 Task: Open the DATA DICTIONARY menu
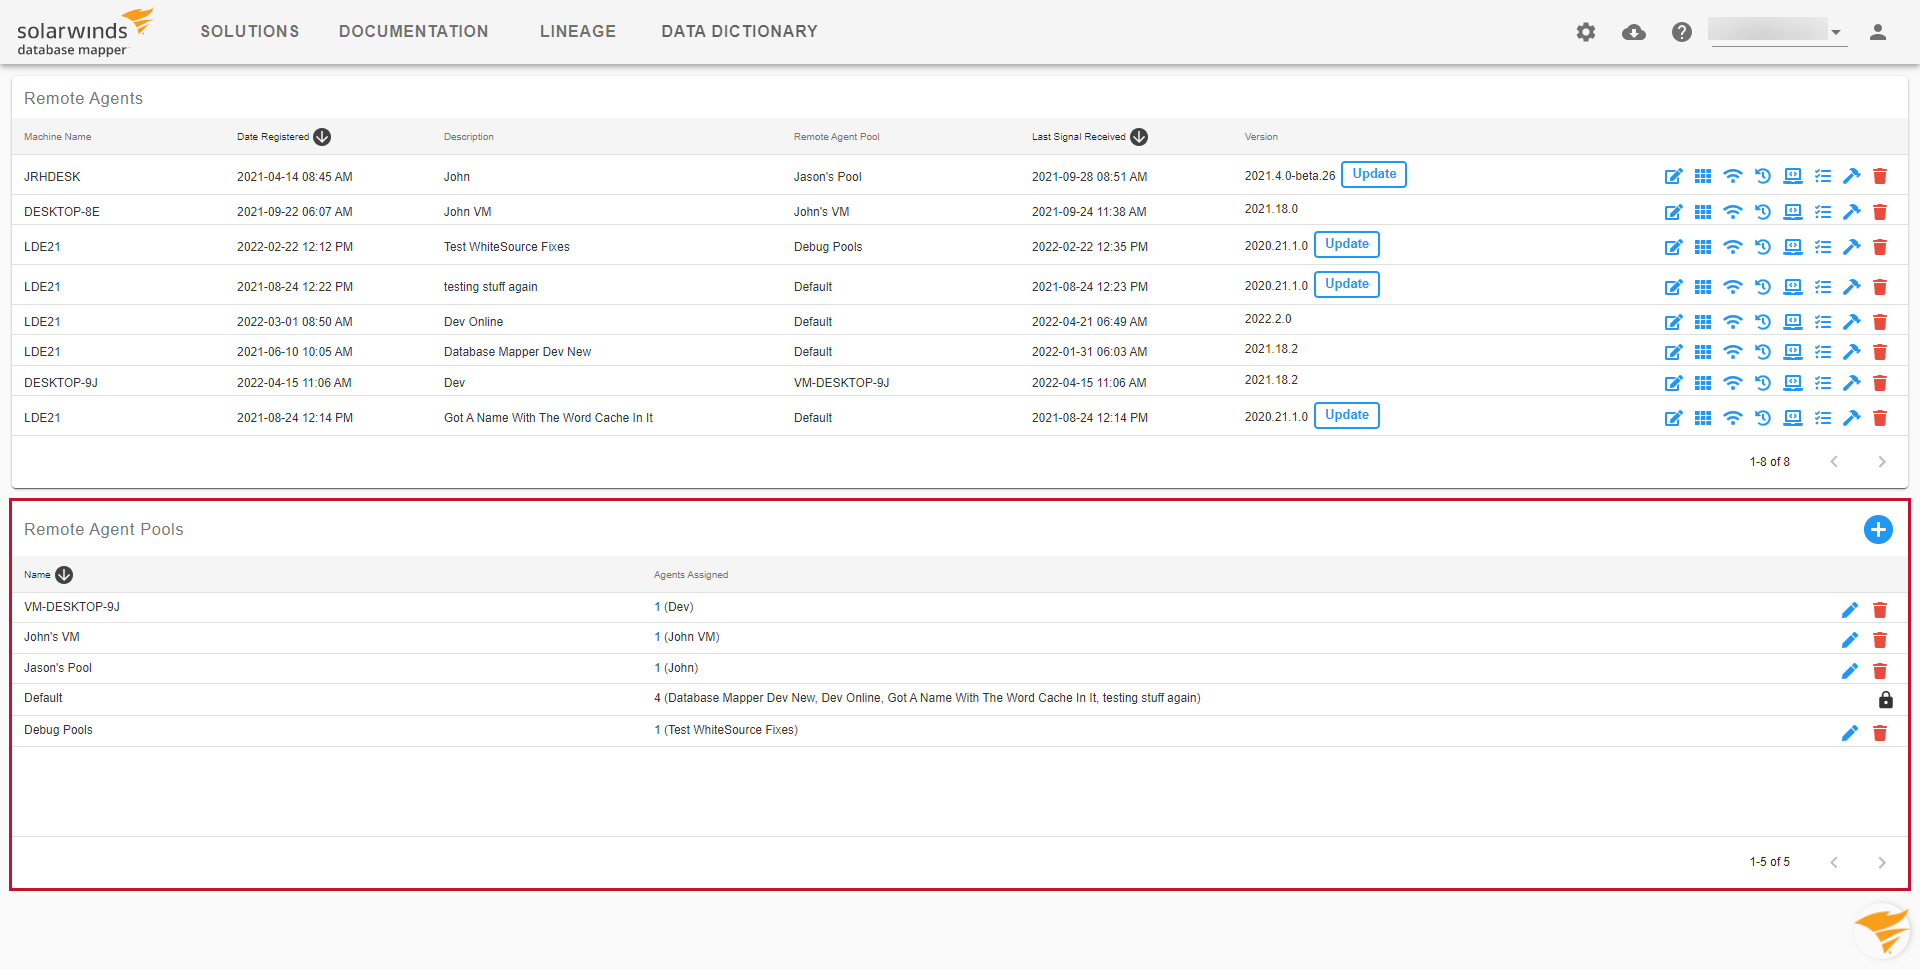coord(740,32)
